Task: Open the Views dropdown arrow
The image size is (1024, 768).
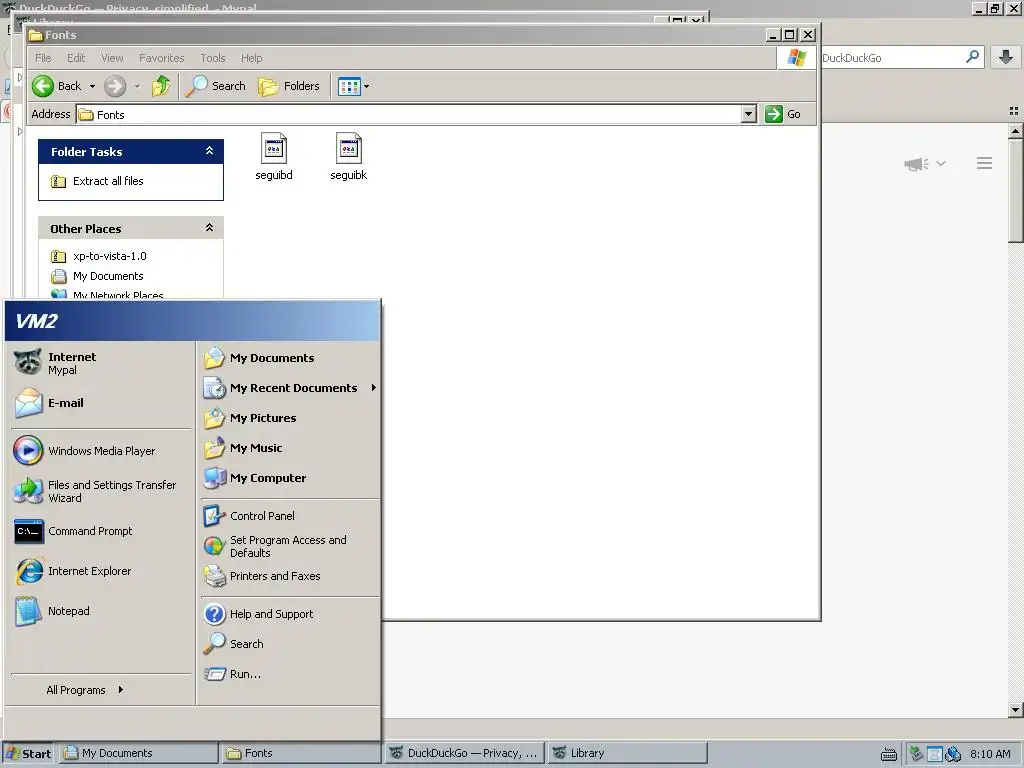Action: coord(366,86)
